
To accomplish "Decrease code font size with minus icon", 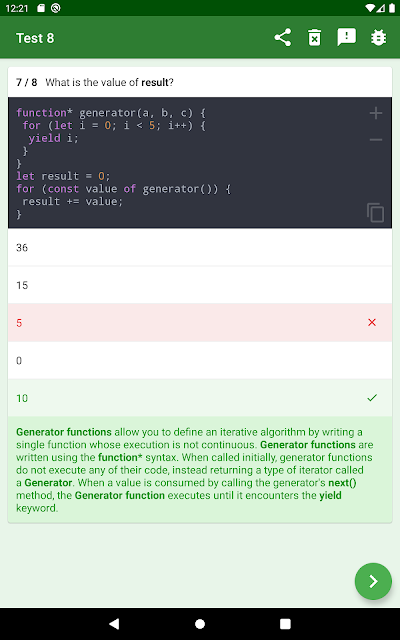I will coord(376,140).
